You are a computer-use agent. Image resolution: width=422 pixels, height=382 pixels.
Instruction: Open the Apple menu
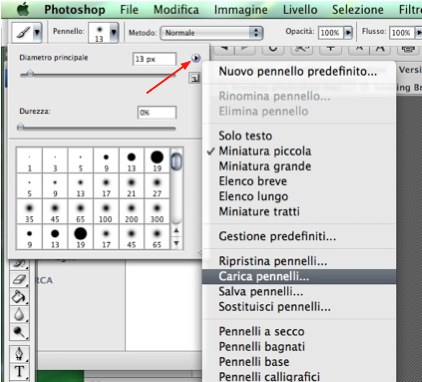23,9
